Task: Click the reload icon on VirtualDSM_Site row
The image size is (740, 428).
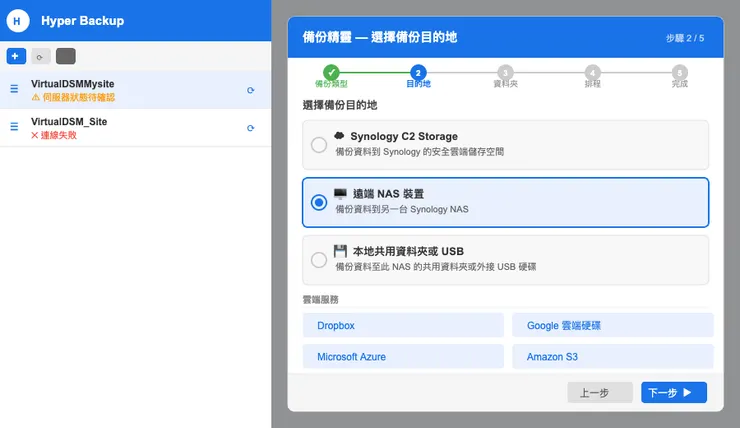Action: (251, 128)
